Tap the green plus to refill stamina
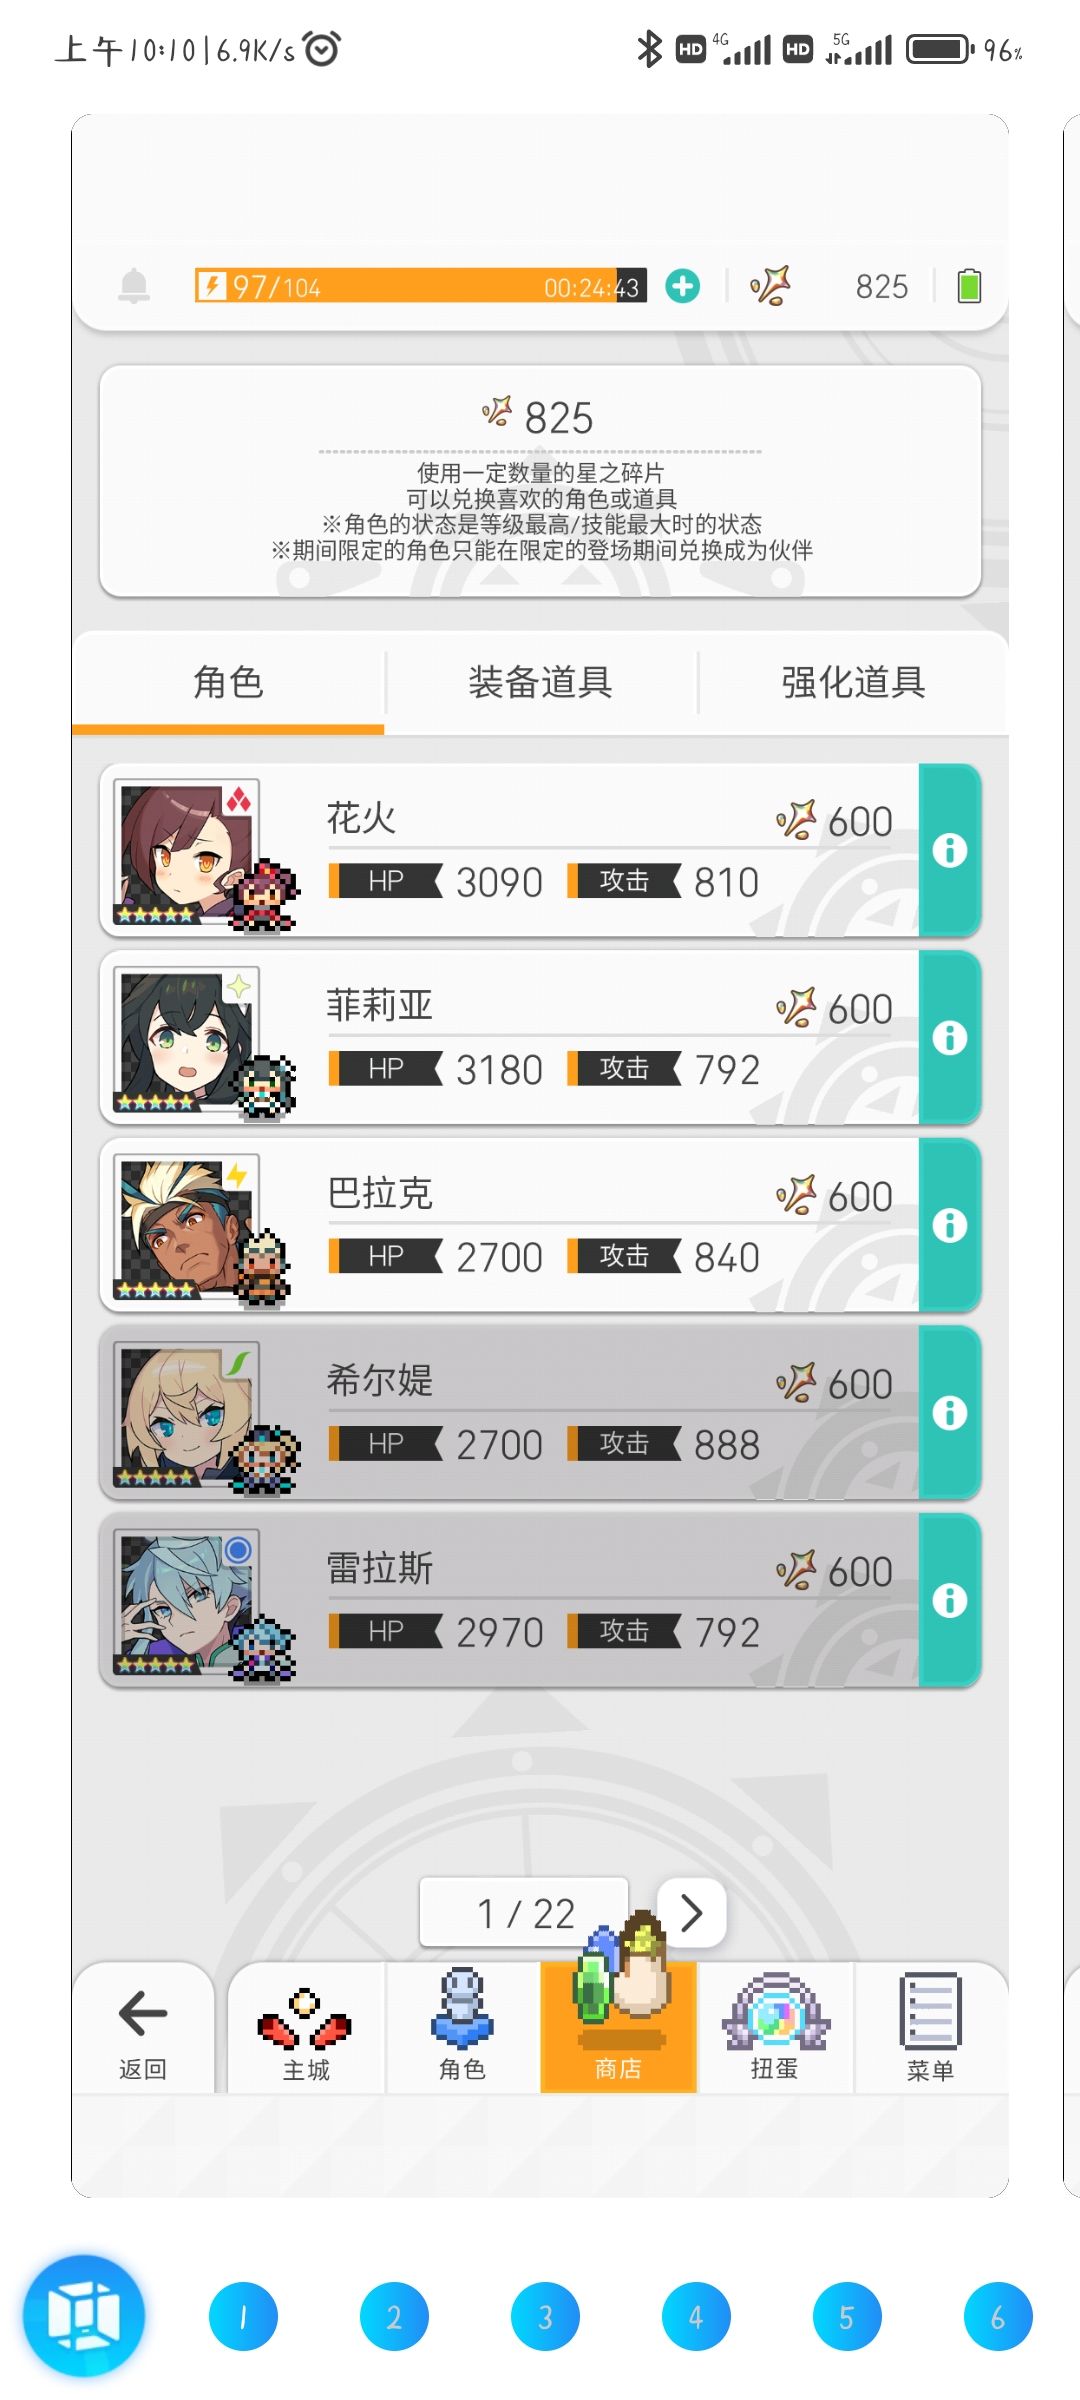Viewport: 1080px width, 2400px height. tap(683, 287)
